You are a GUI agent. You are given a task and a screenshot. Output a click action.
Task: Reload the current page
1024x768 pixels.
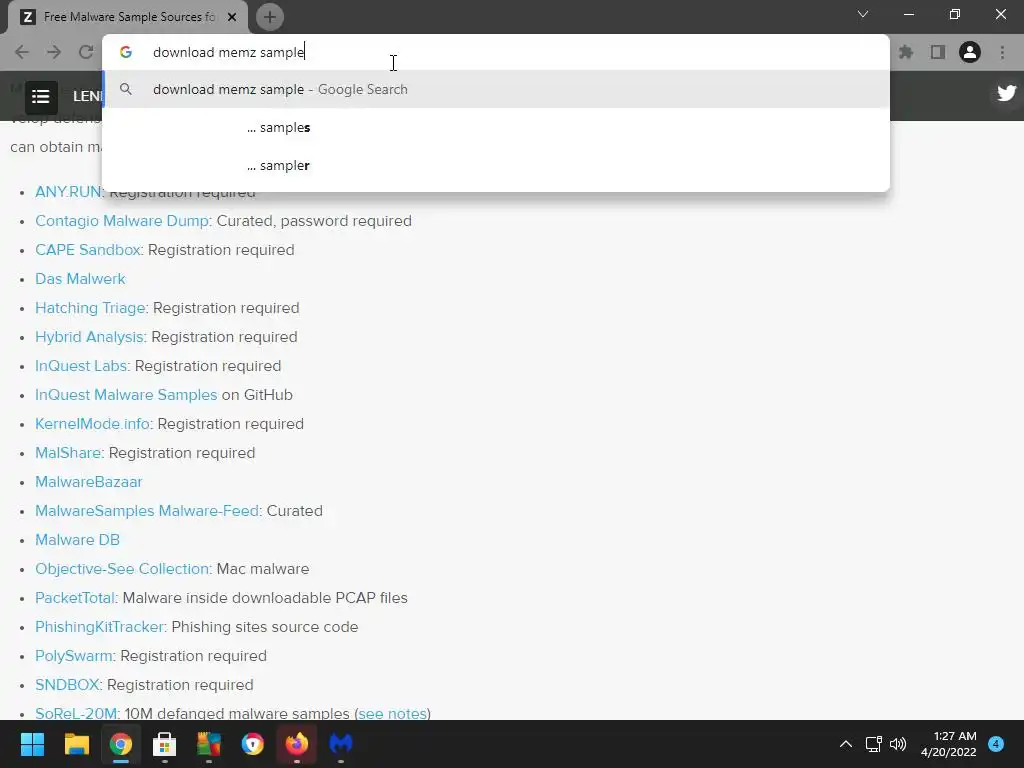point(86,52)
